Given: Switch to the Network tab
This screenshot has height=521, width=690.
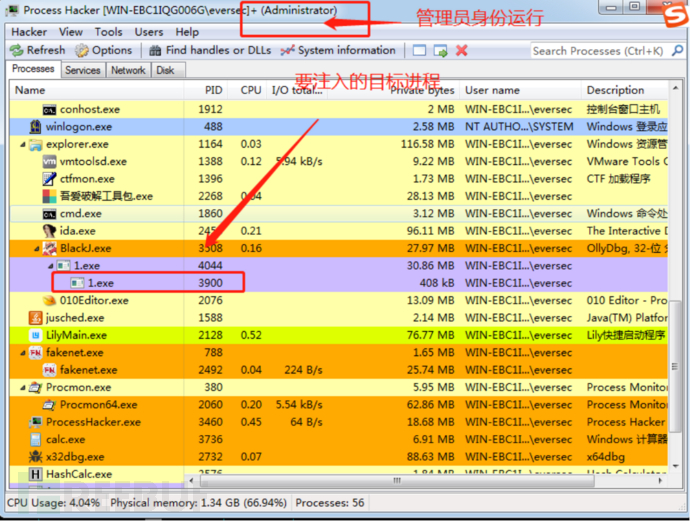Looking at the screenshot, I should click(x=128, y=70).
